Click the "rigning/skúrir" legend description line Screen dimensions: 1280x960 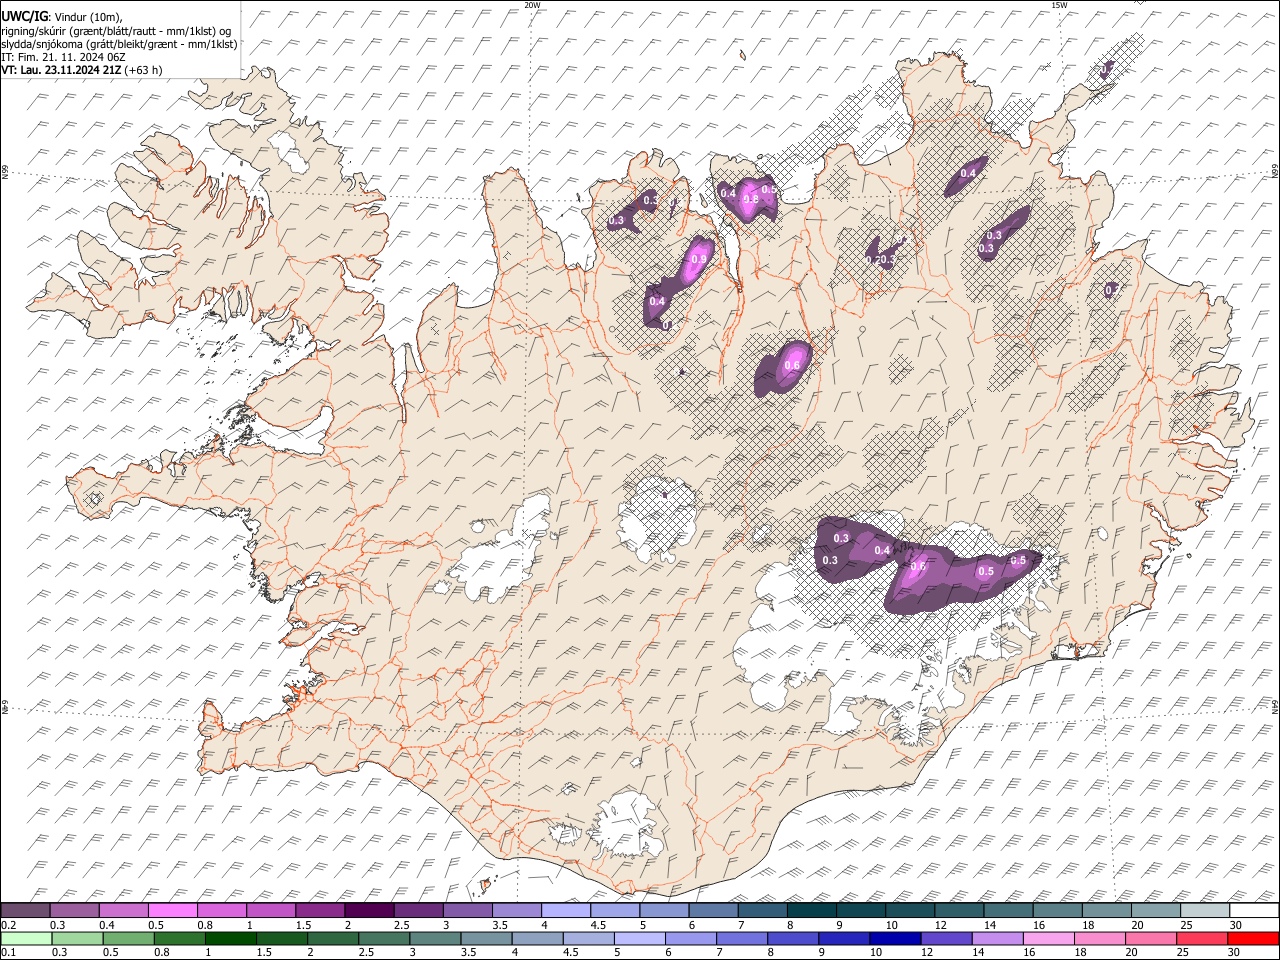tap(118, 30)
